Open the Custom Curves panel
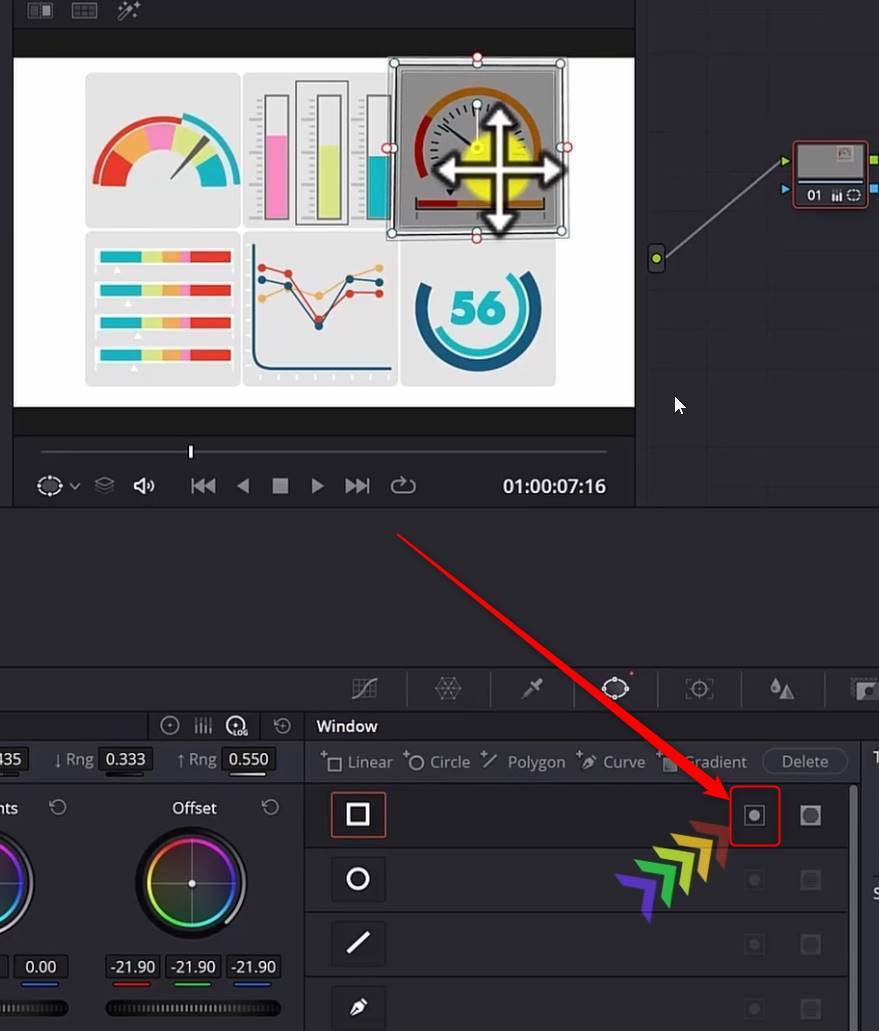Viewport: 879px width, 1031px height. click(x=364, y=688)
